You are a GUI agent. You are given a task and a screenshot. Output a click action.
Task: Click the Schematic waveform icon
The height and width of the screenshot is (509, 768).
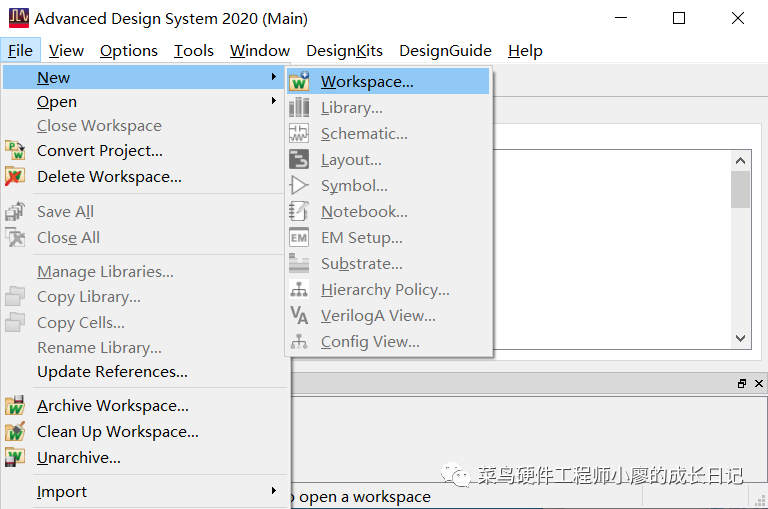(x=299, y=133)
